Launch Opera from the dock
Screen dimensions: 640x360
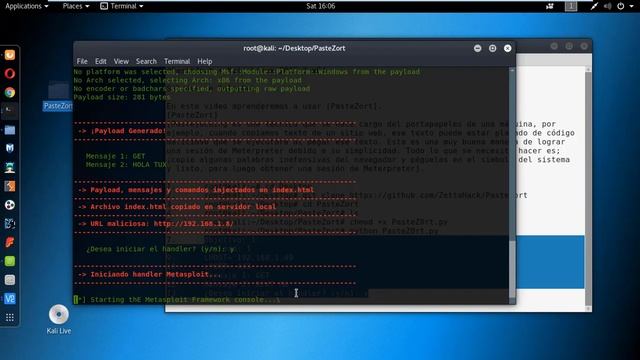[x=10, y=73]
